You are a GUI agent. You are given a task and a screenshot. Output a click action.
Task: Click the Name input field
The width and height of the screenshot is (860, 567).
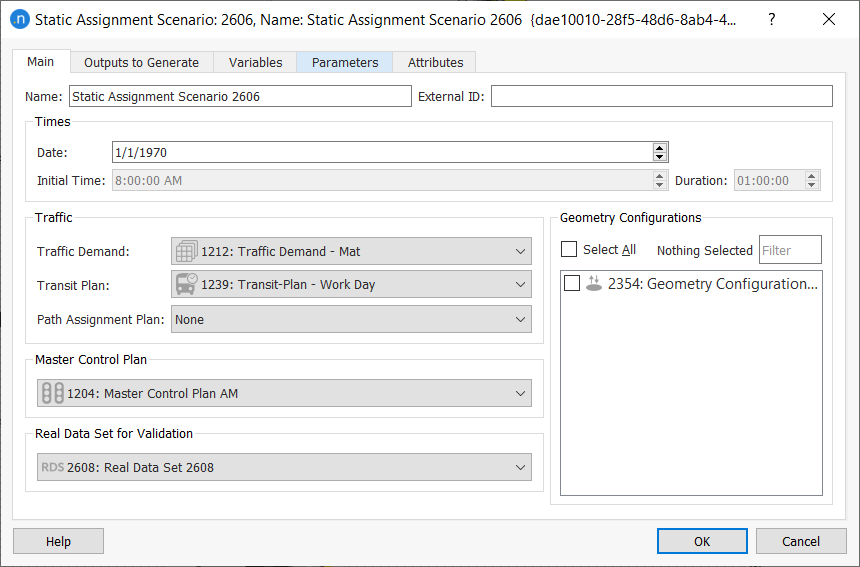point(240,97)
